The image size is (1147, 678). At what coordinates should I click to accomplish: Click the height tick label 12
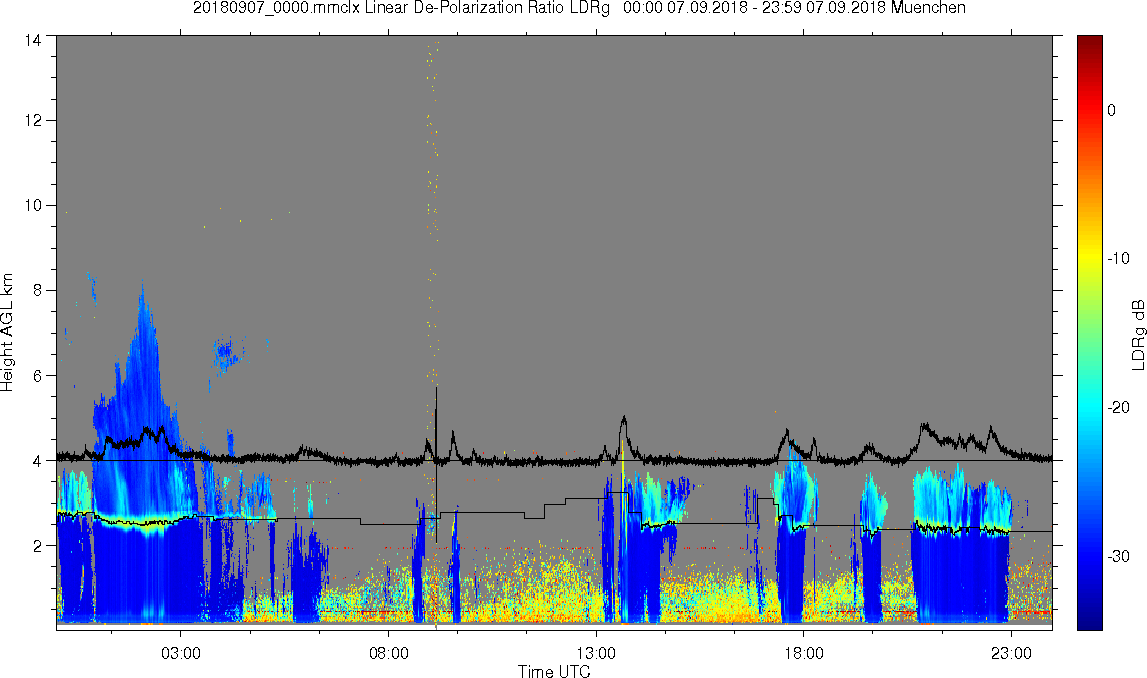[x=32, y=120]
